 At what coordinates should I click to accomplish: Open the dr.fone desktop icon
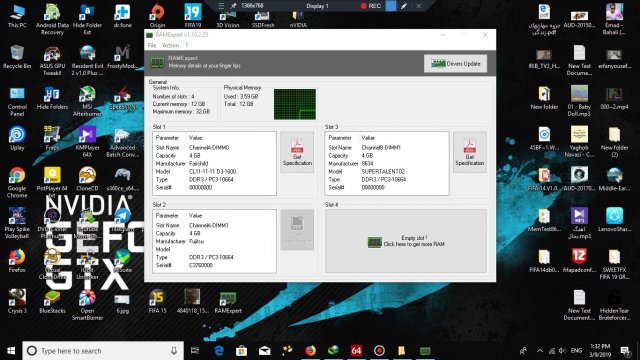(122, 16)
